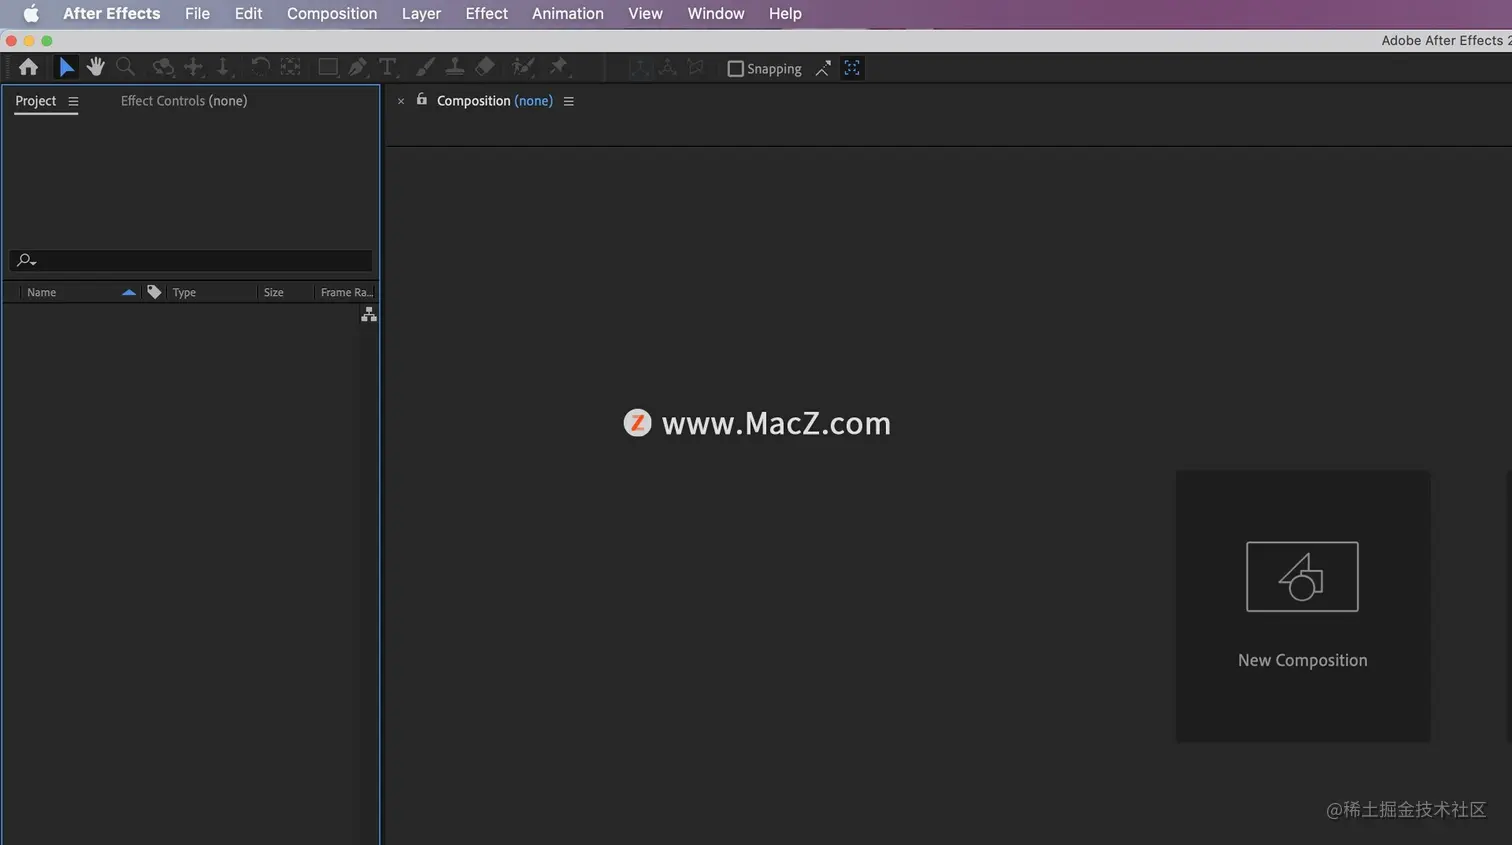This screenshot has width=1512, height=845.
Task: Open the Composition menu in menu bar
Action: (x=332, y=13)
